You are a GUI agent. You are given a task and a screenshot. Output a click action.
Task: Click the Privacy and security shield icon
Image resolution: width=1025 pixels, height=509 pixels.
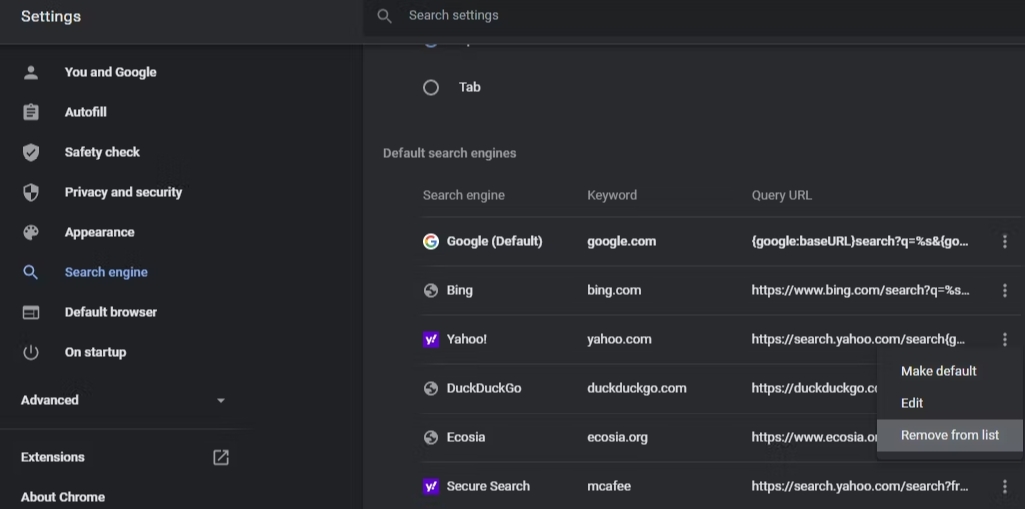click(x=31, y=192)
